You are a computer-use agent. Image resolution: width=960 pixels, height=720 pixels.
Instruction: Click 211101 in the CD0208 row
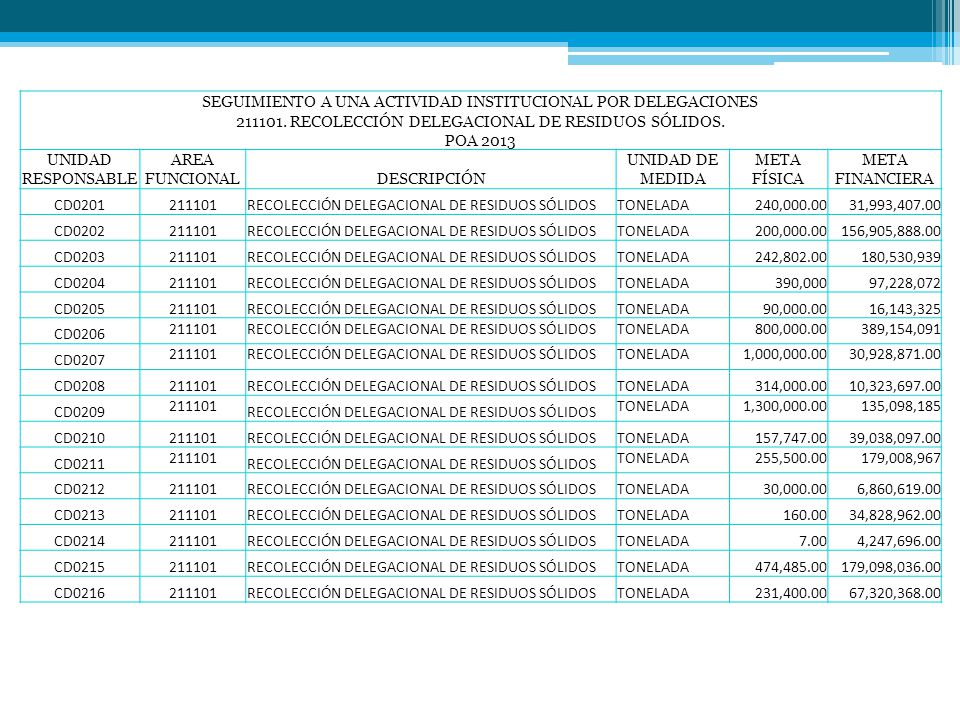[x=193, y=386]
